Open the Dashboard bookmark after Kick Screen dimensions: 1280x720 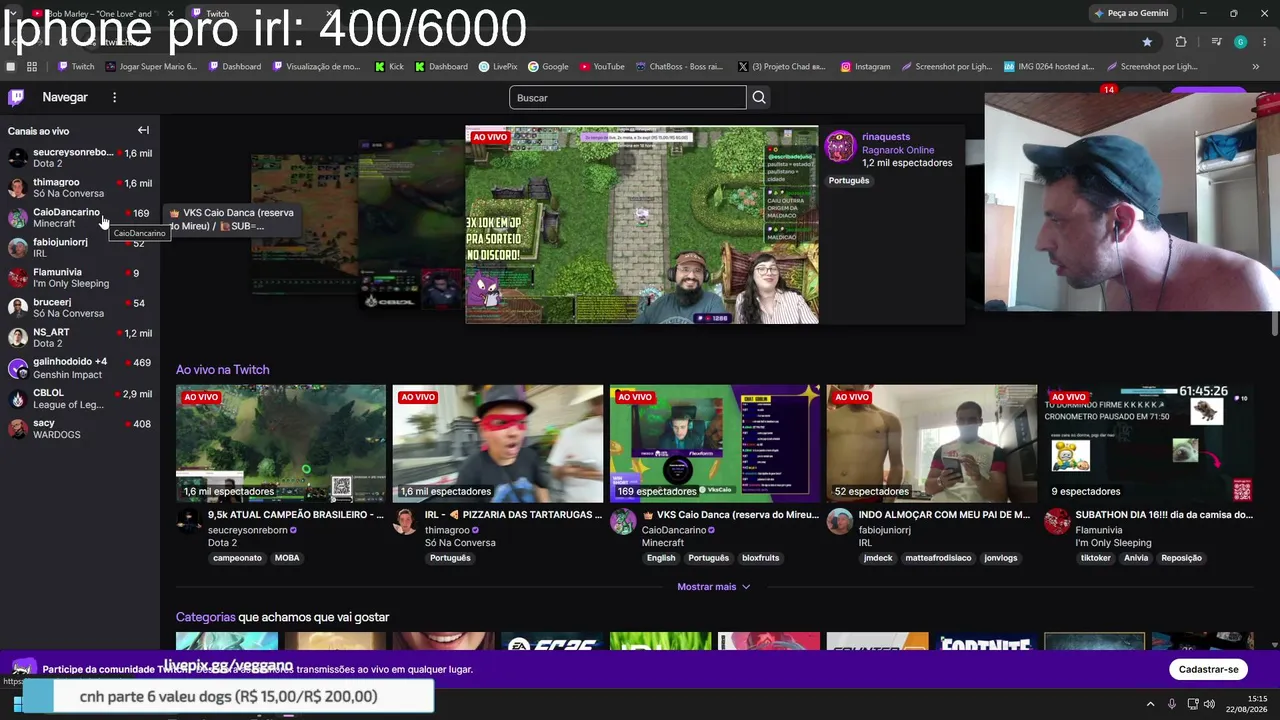(x=440, y=67)
